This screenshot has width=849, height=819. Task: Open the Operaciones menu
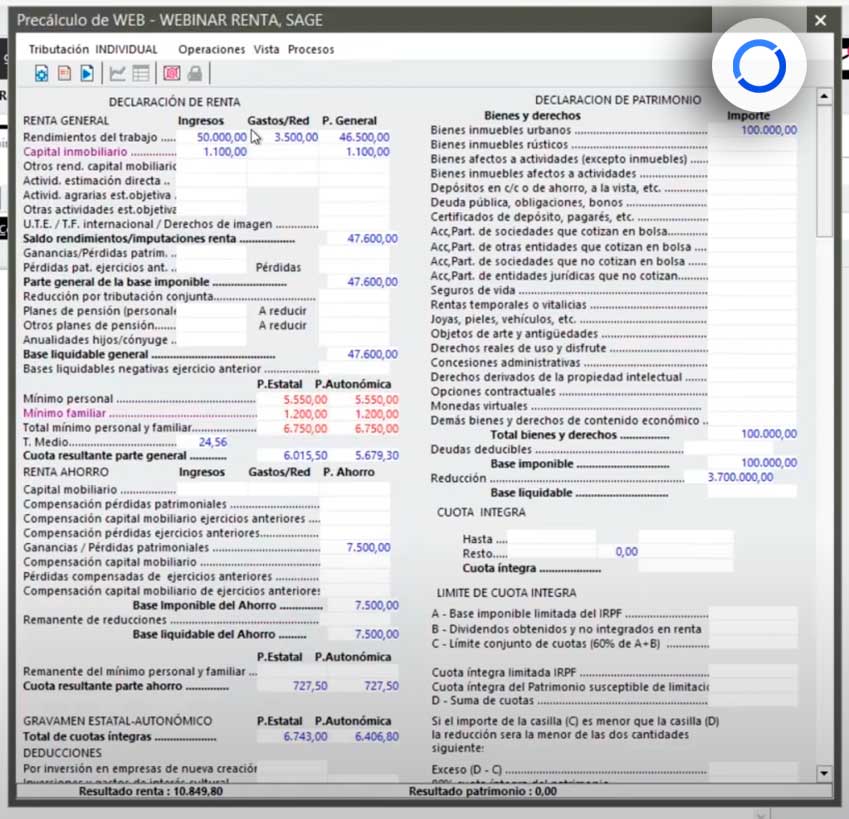point(211,49)
